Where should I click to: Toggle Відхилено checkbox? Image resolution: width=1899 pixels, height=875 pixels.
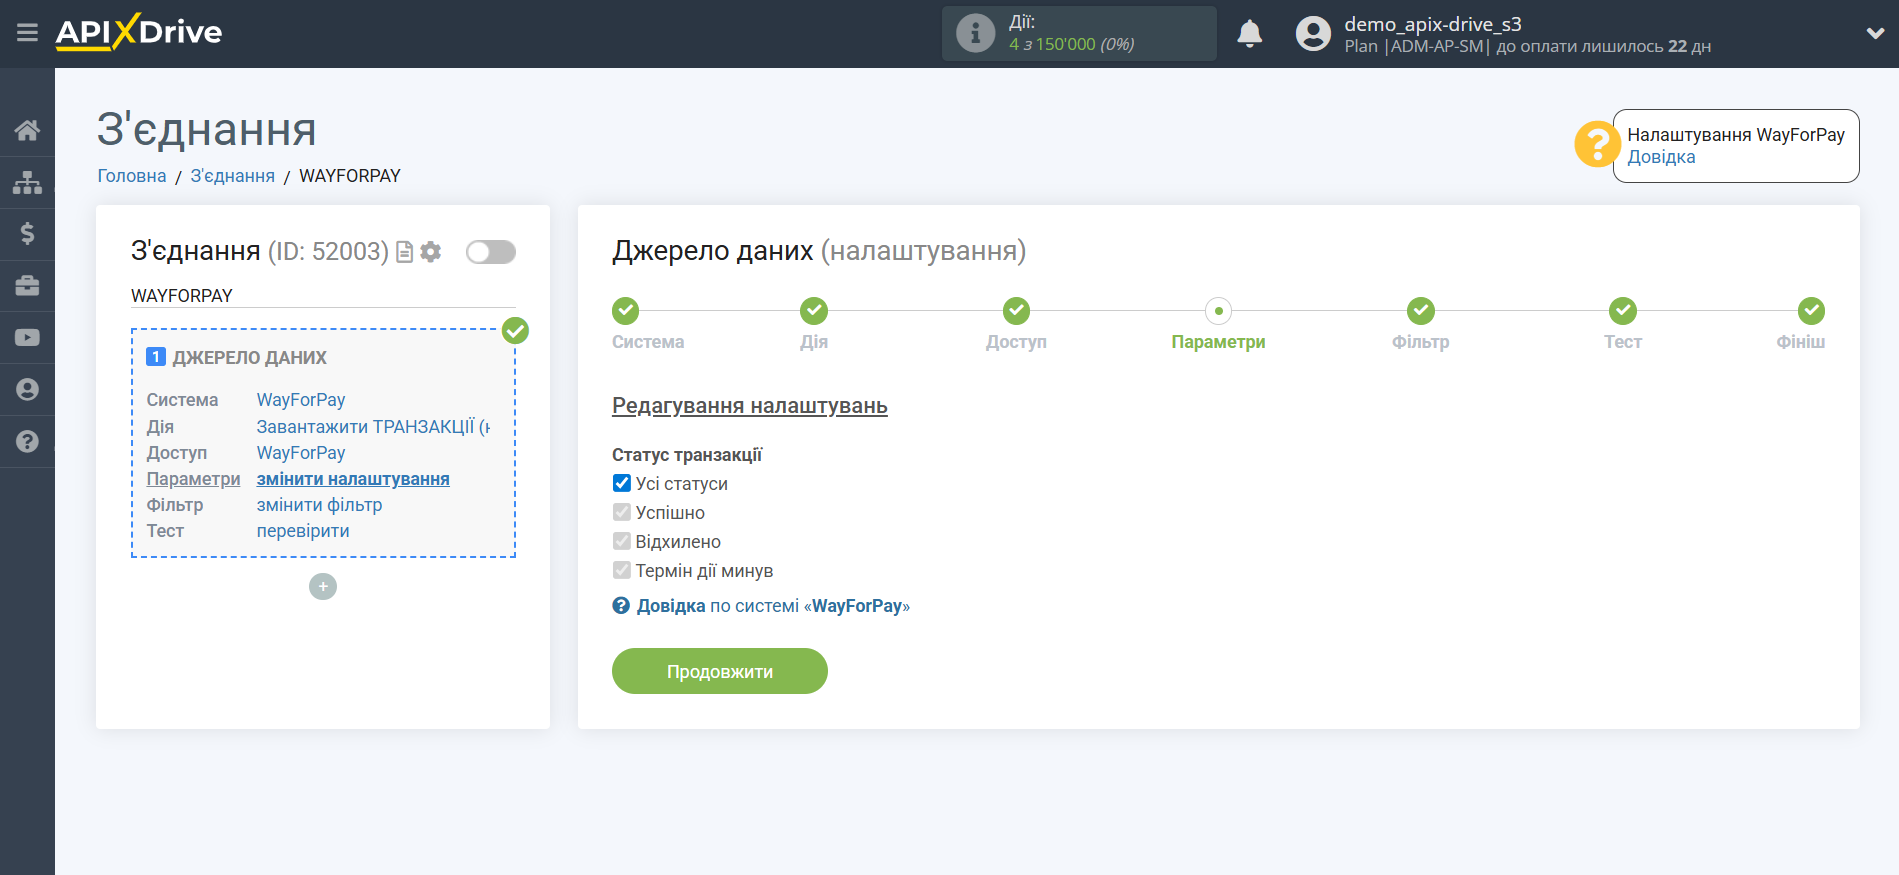tap(622, 542)
